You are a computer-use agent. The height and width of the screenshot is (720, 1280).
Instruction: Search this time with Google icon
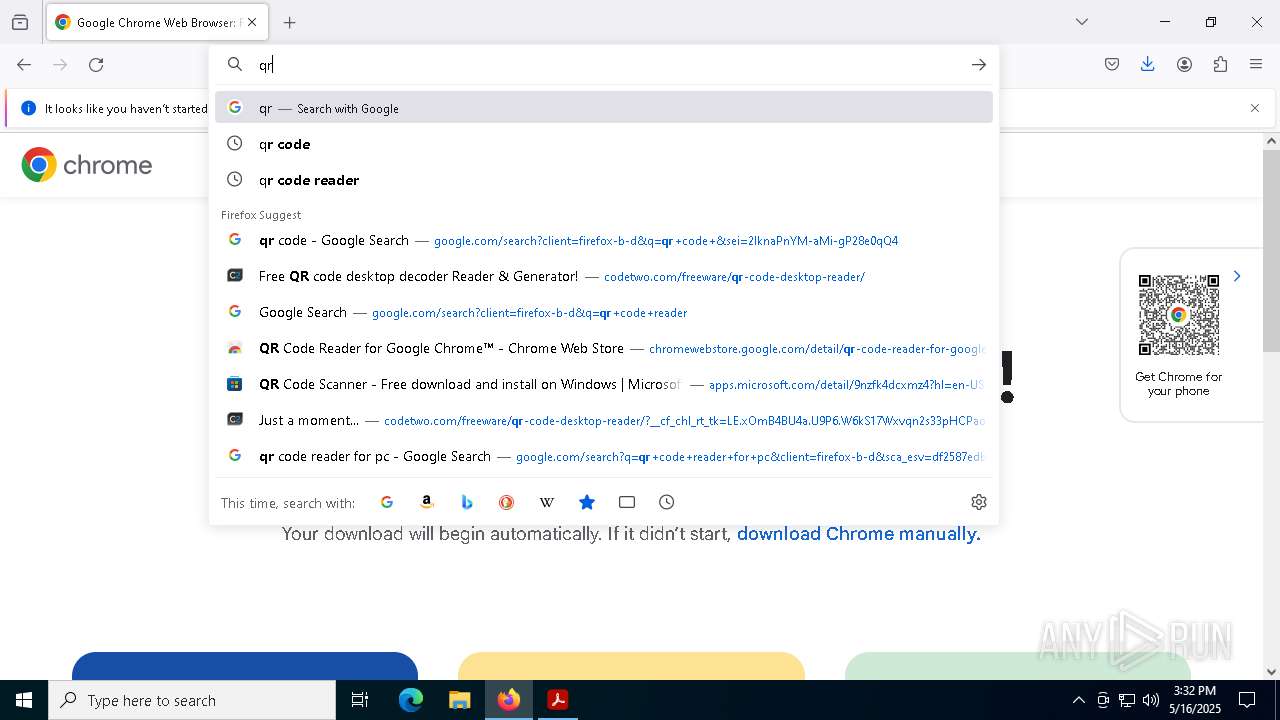pyautogui.click(x=387, y=502)
